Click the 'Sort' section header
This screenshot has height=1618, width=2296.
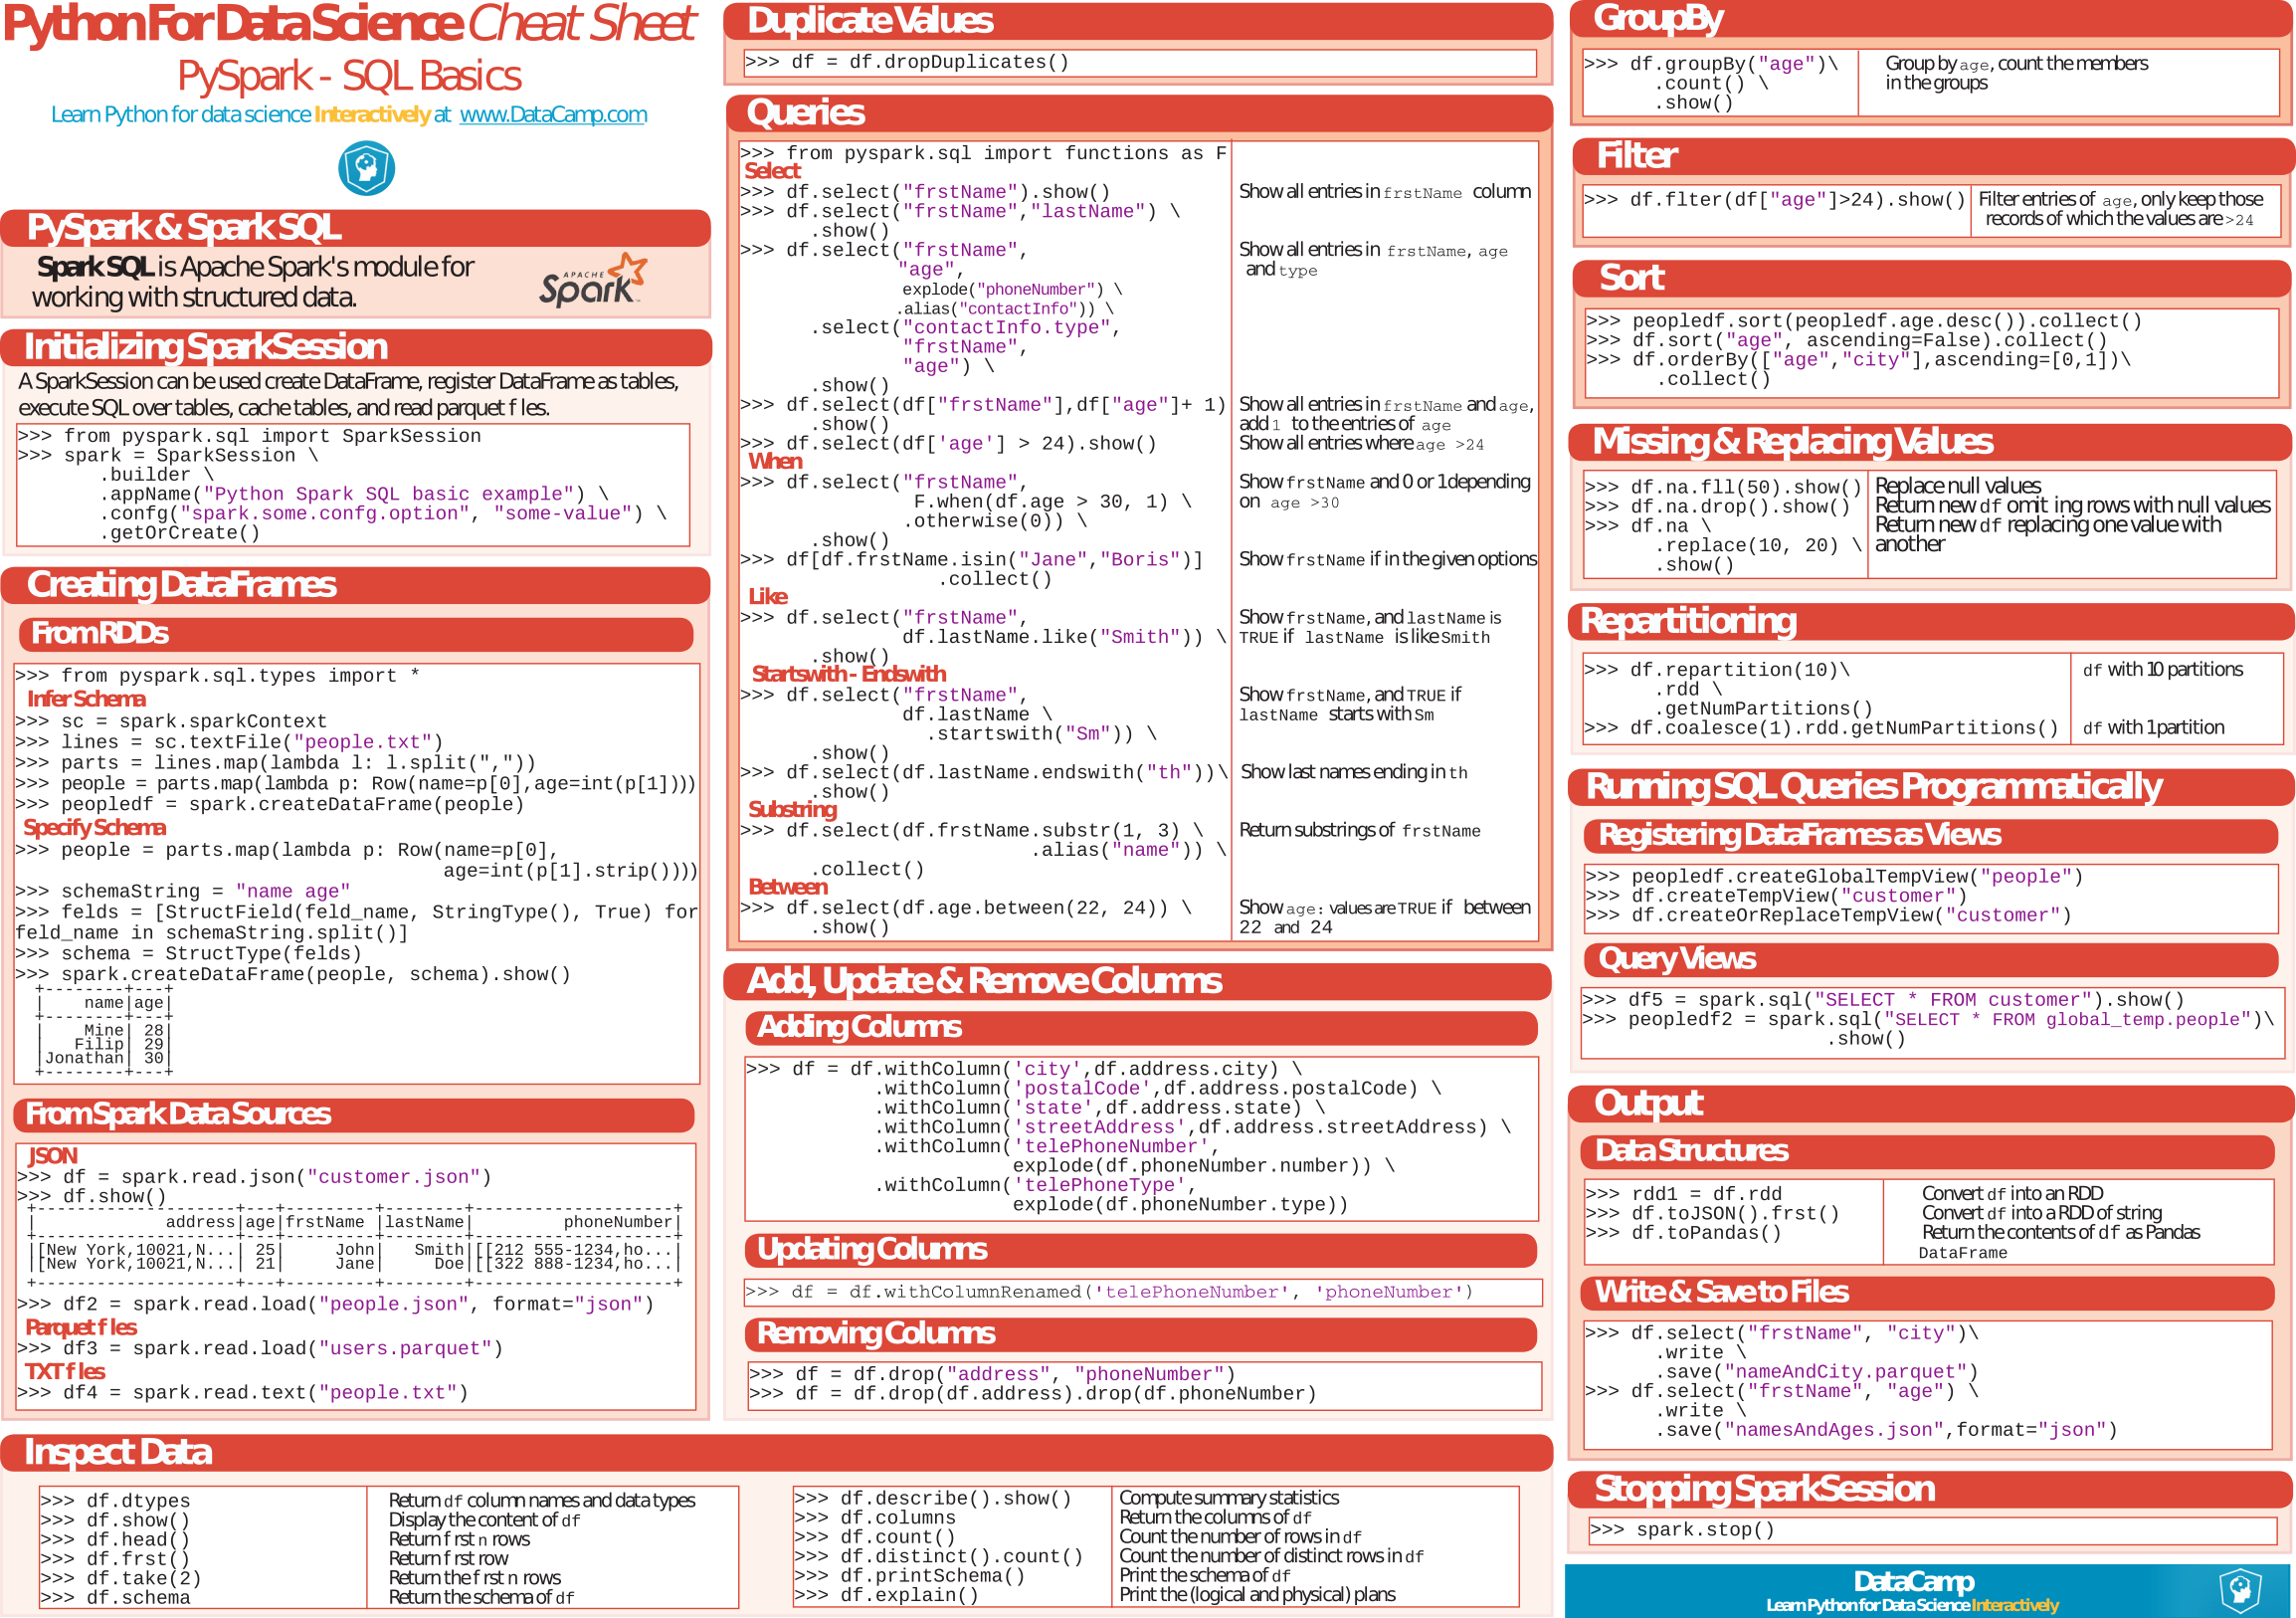point(1932,278)
